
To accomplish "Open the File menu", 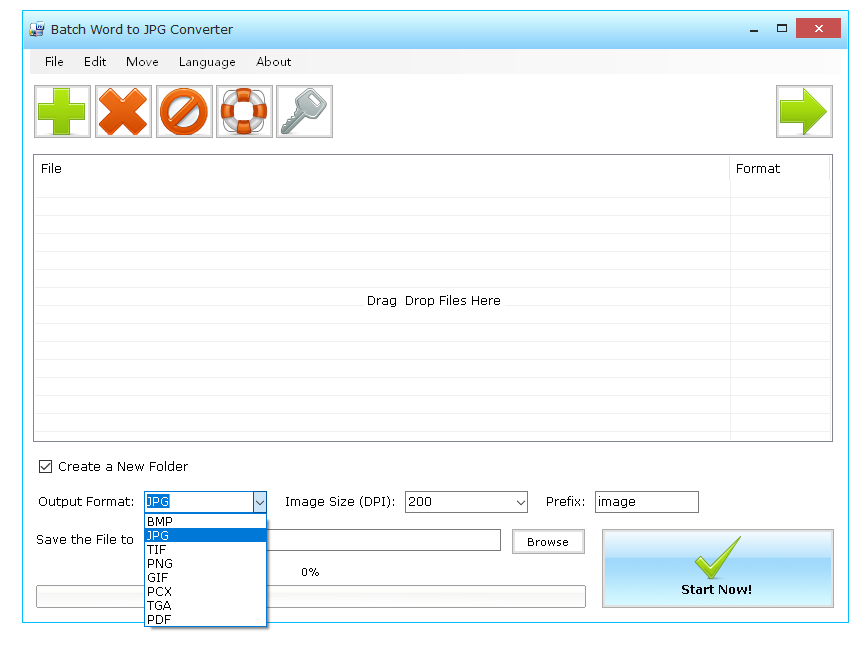I will (x=54, y=62).
